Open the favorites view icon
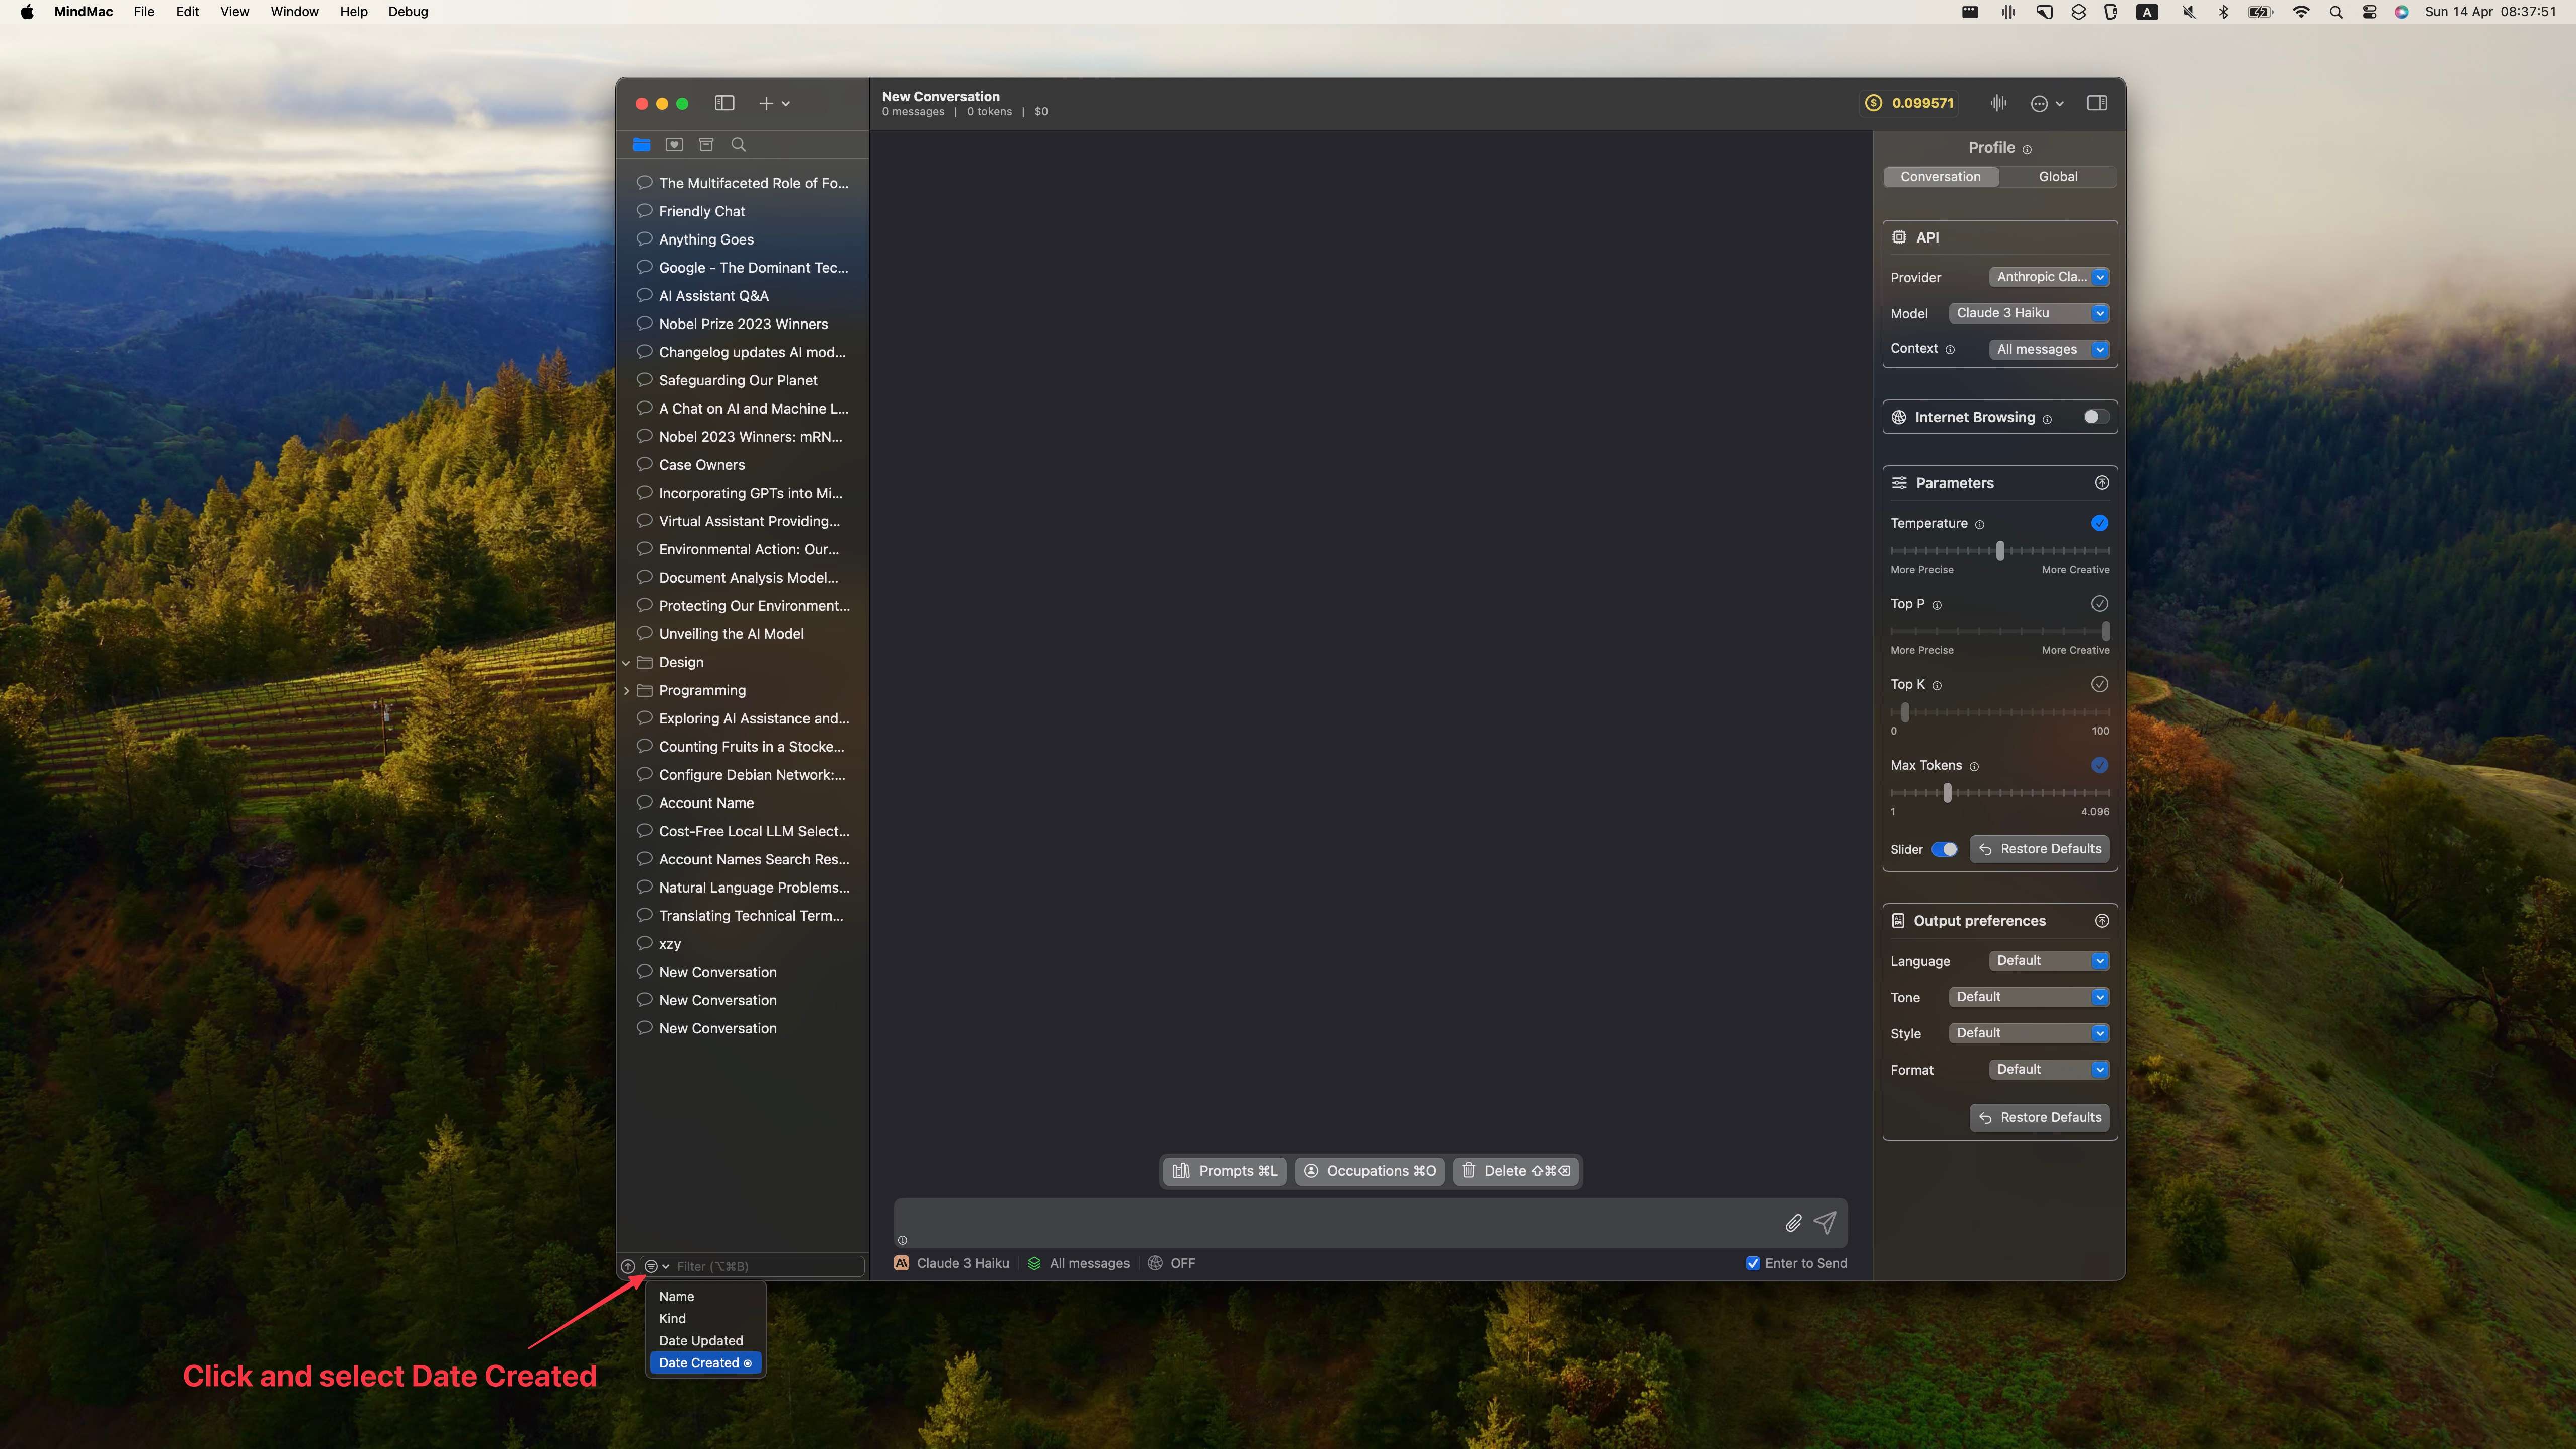This screenshot has height=1449, width=2576. point(674,144)
